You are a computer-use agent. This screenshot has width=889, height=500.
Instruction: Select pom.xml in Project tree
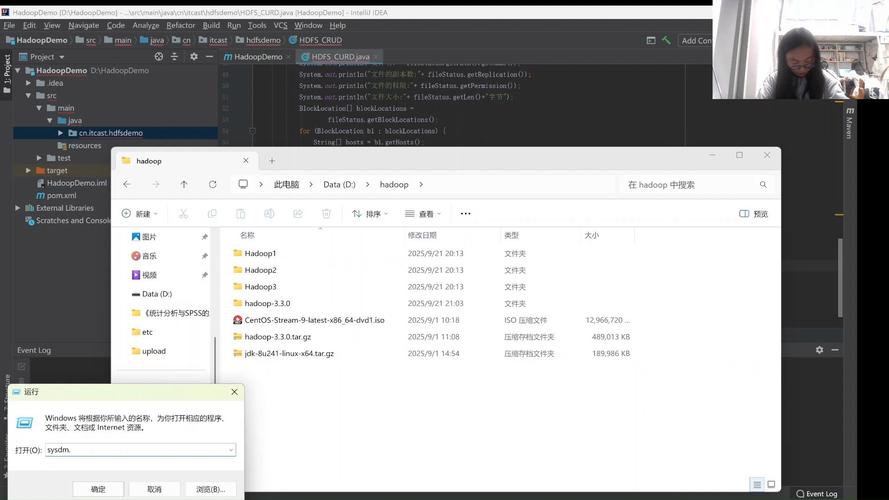[61, 196]
